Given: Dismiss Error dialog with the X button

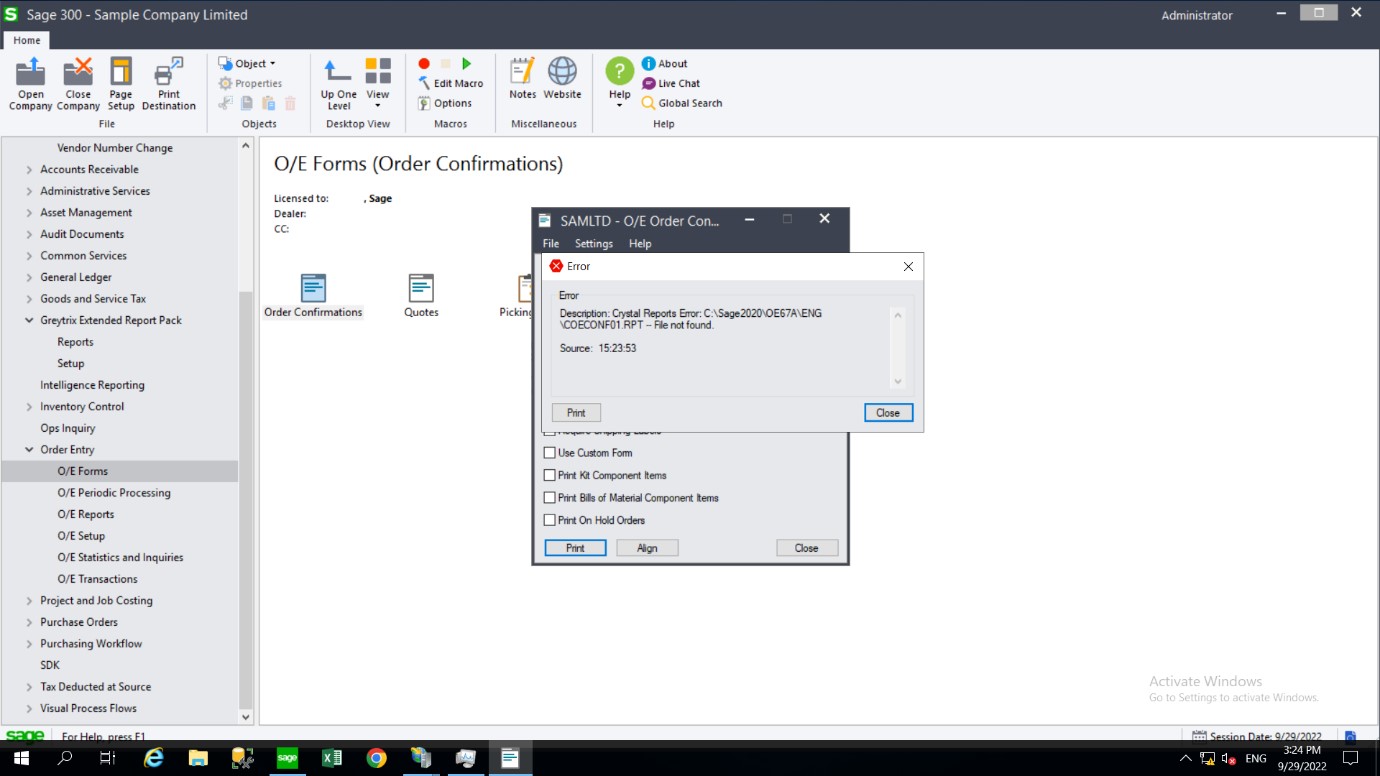Looking at the screenshot, I should [908, 266].
